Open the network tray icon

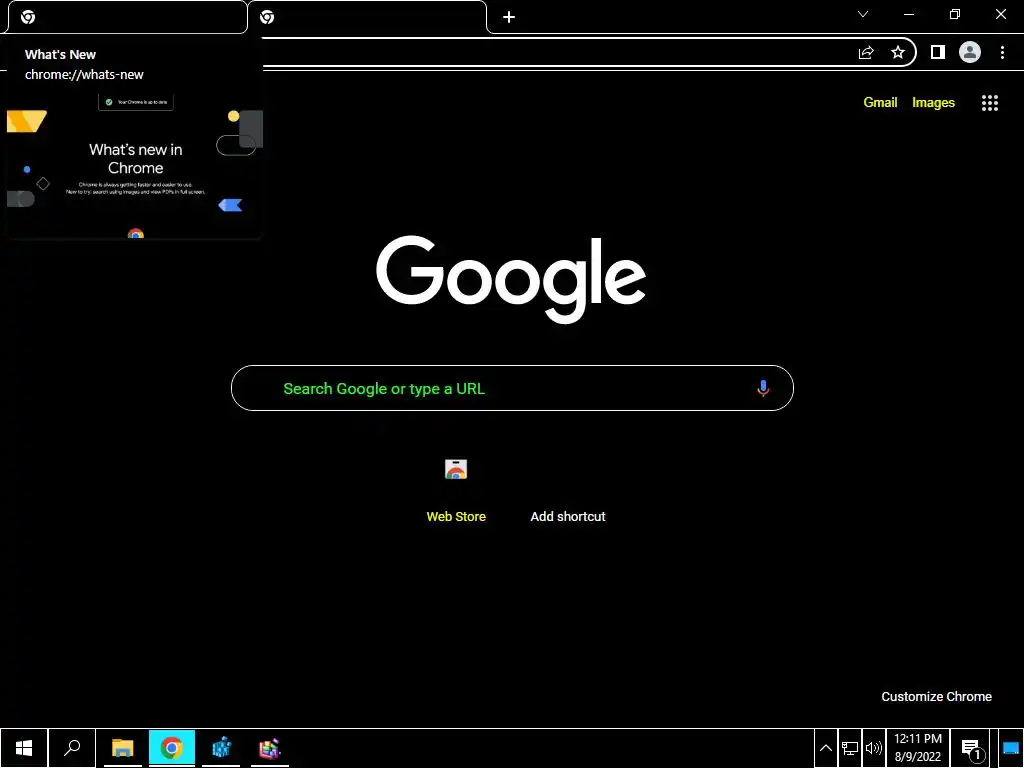coord(850,748)
